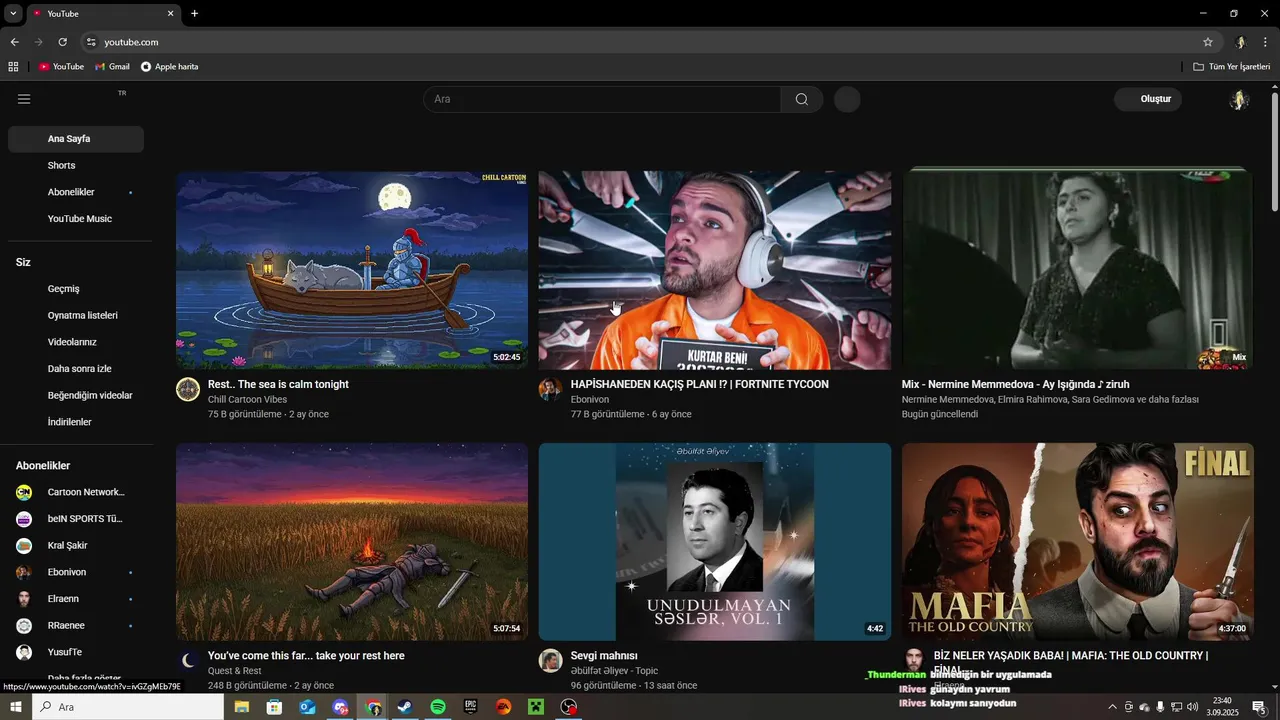Click the round voice search button
1280x720 pixels.
click(847, 99)
